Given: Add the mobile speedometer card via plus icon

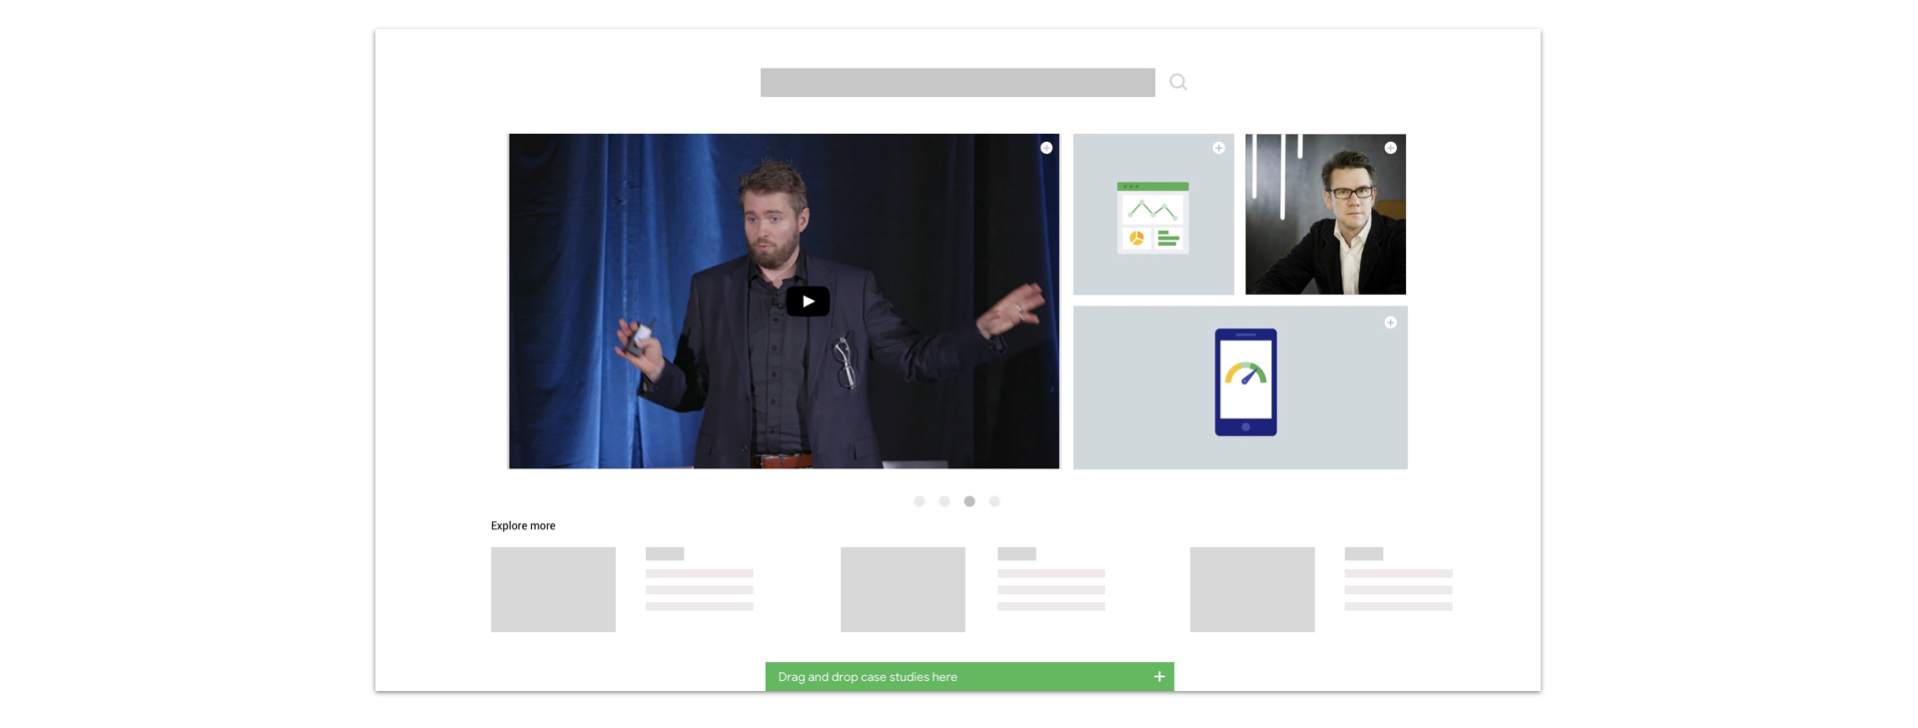Looking at the screenshot, I should 1390,322.
